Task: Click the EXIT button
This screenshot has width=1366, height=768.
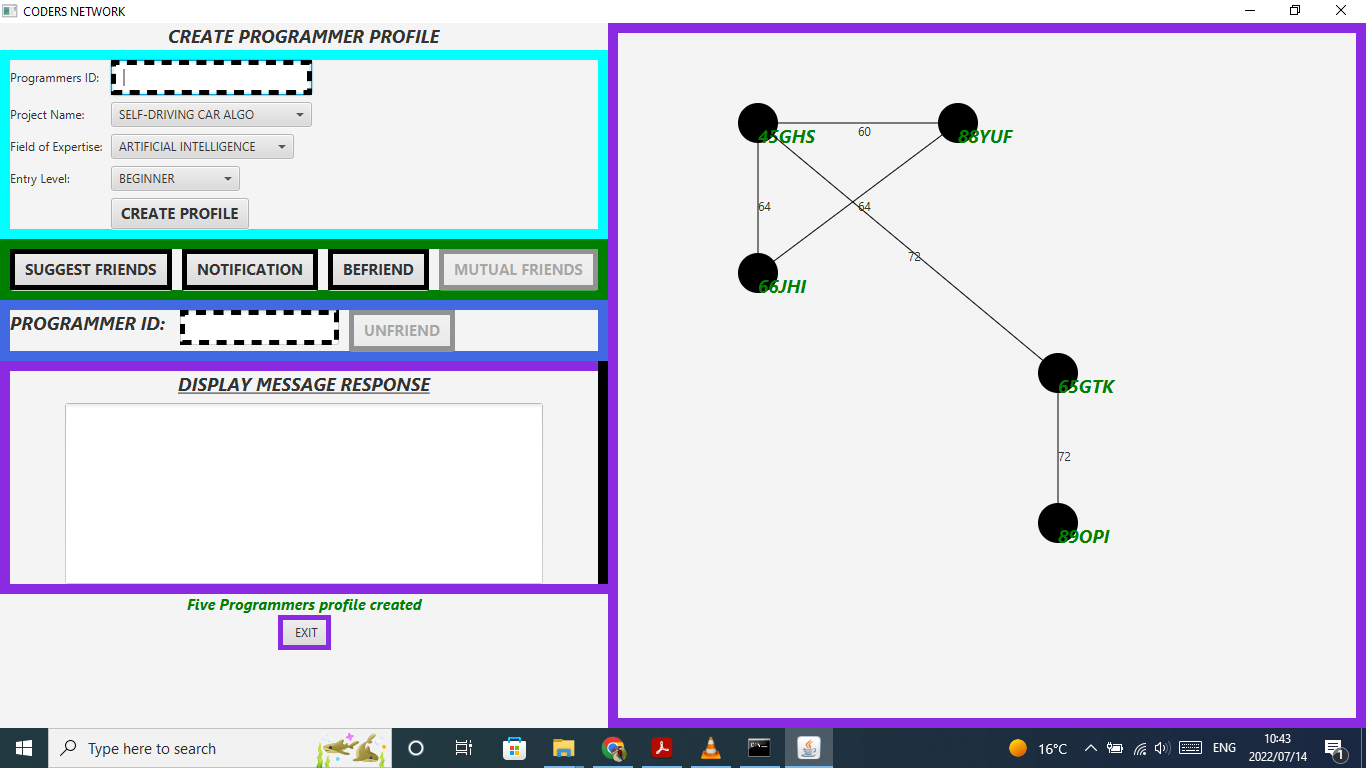Action: pyautogui.click(x=305, y=632)
